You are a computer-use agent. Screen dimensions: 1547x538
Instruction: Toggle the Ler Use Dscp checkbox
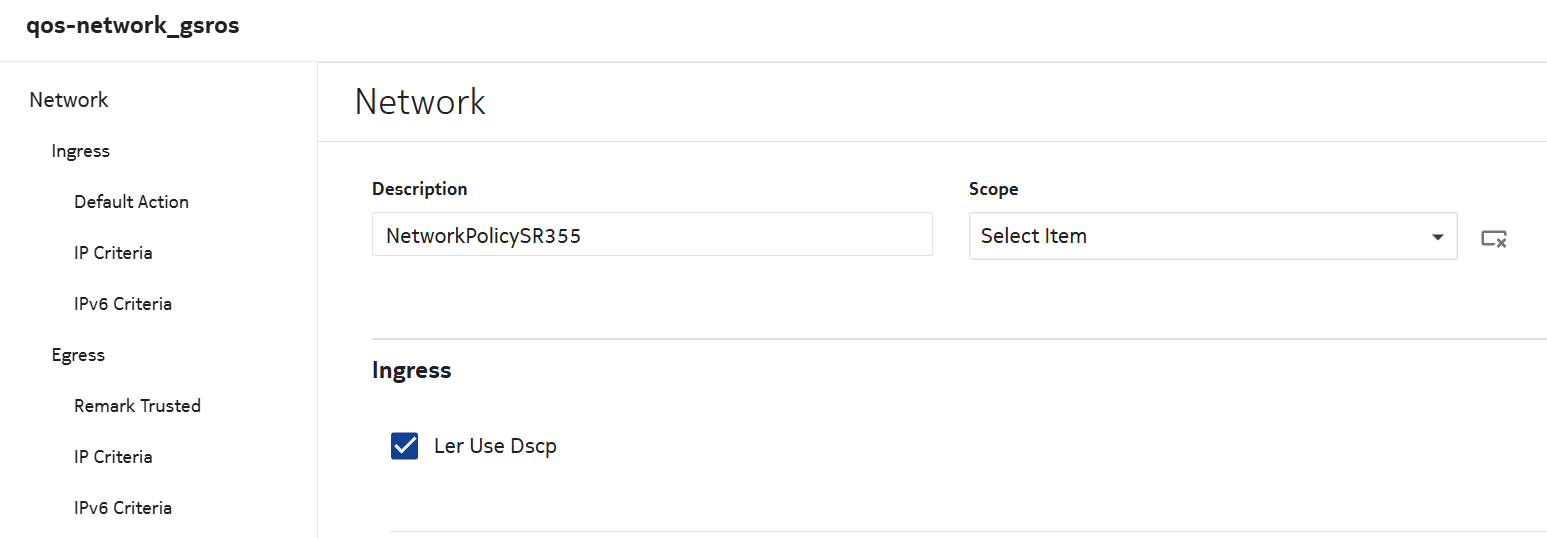(404, 446)
